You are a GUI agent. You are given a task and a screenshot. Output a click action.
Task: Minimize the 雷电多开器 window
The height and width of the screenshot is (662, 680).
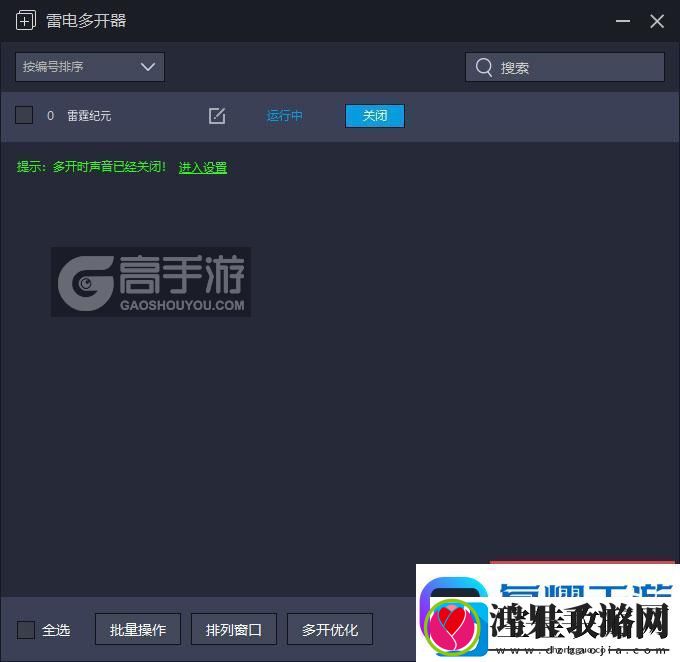point(623,21)
